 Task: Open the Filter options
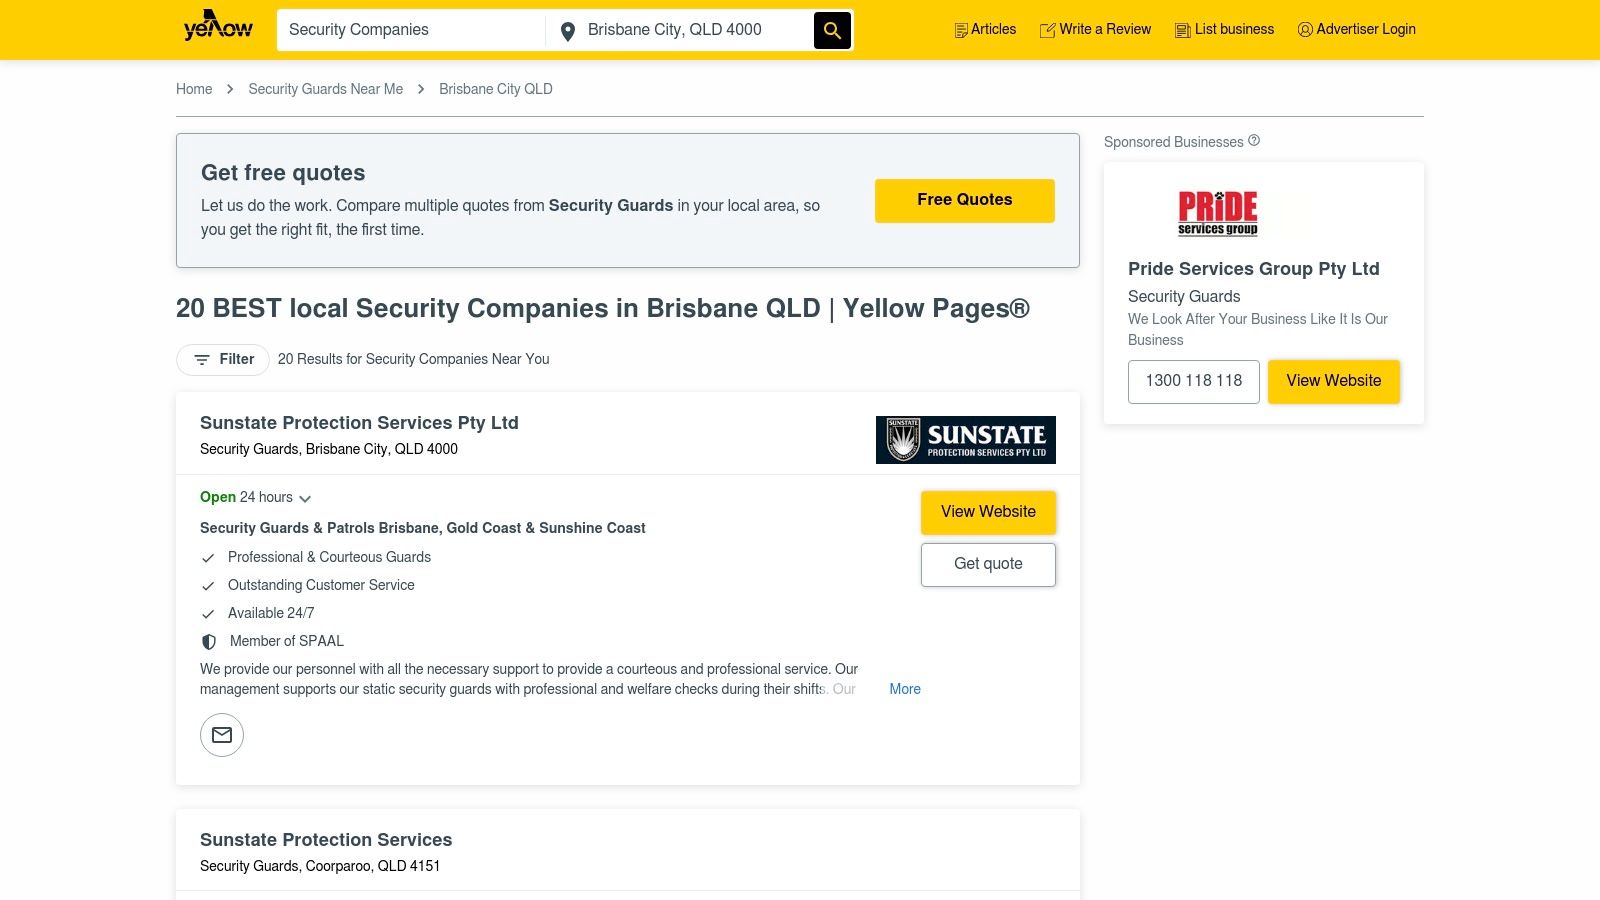pyautogui.click(x=222, y=359)
